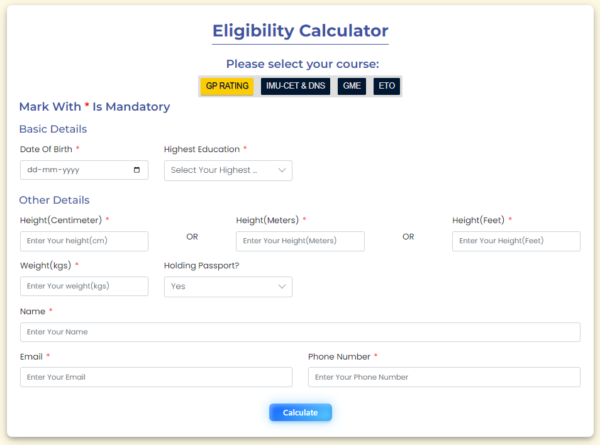Viewport: 600px width, 445px height.
Task: Click the Eligibility Calculator heading
Action: click(300, 31)
